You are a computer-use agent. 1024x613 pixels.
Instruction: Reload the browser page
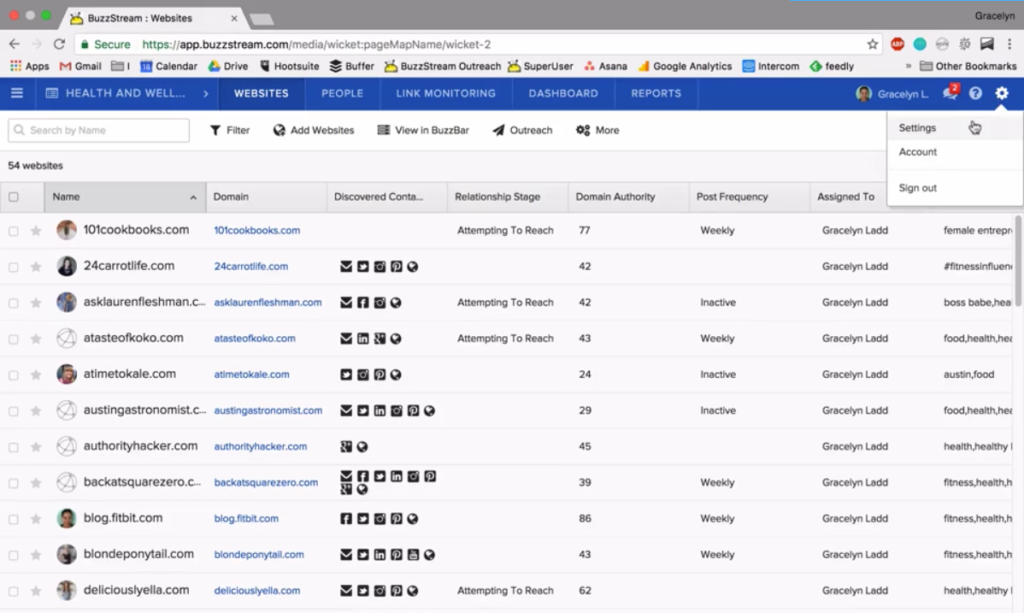pos(59,44)
